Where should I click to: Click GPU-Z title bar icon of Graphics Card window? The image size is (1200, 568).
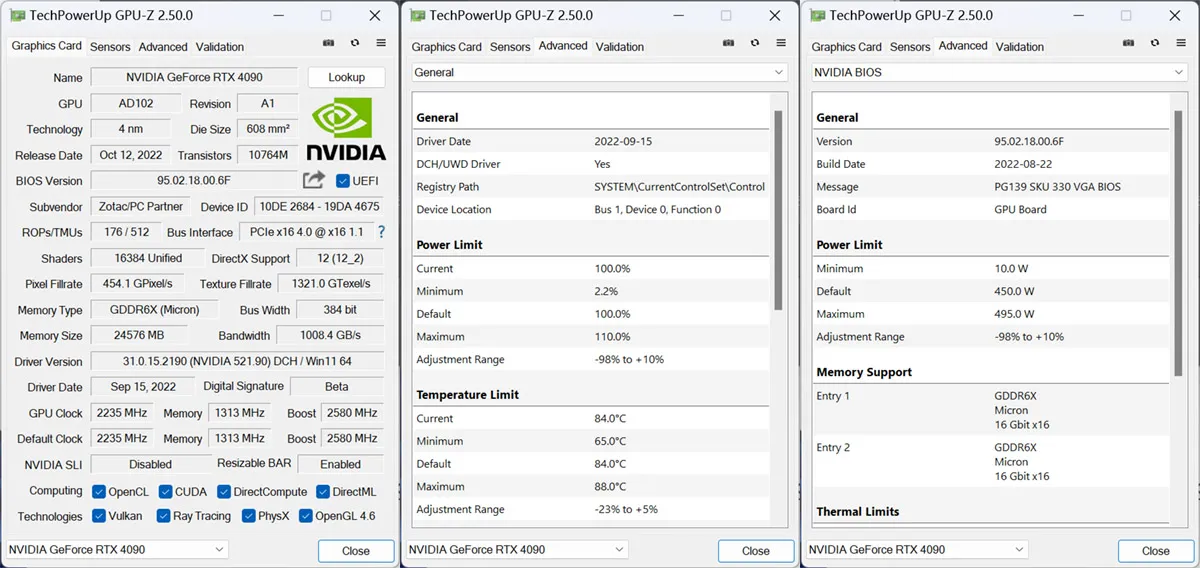coord(17,15)
